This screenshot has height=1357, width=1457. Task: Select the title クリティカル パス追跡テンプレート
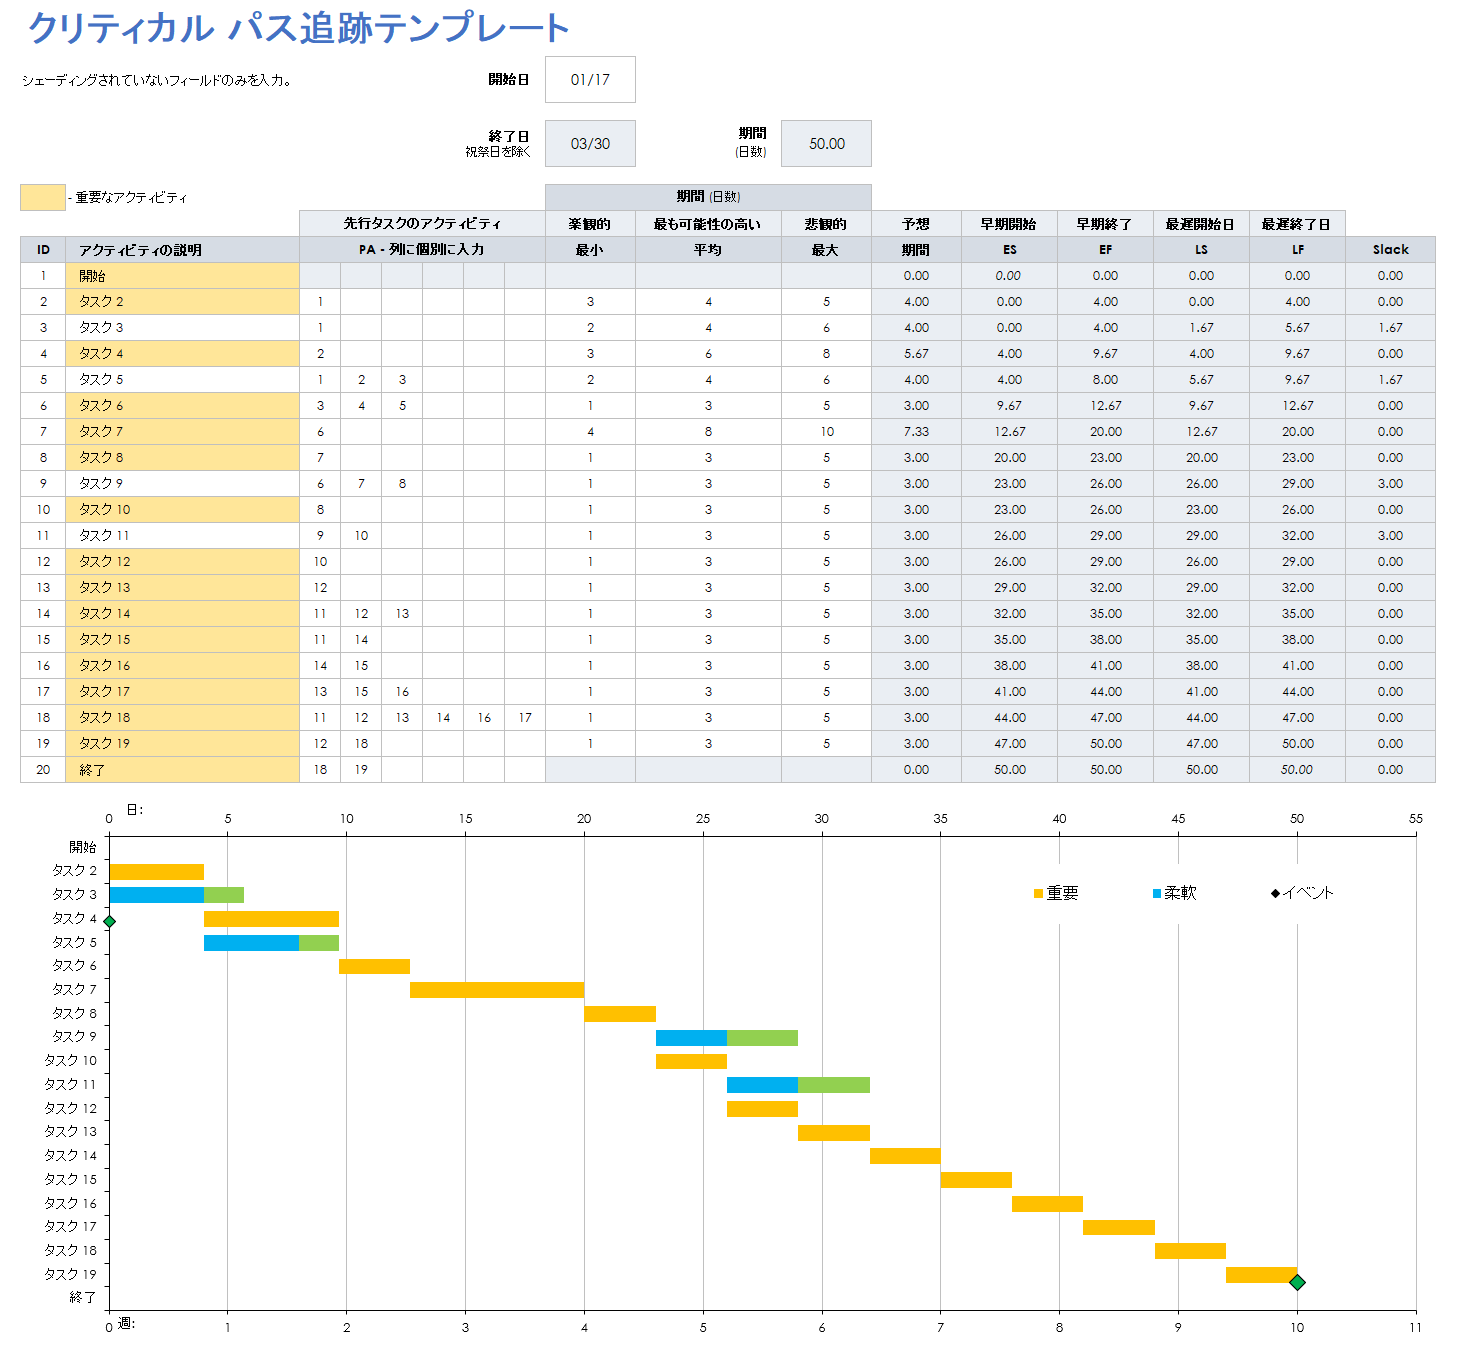click(x=299, y=28)
